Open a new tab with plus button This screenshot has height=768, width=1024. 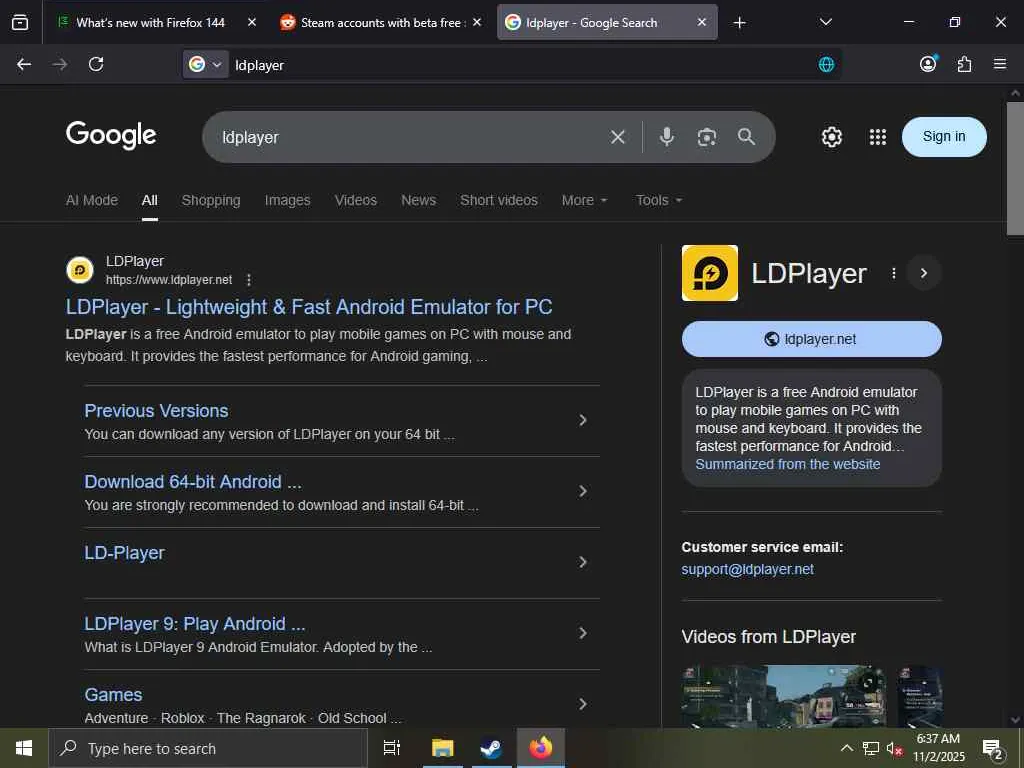pos(739,23)
